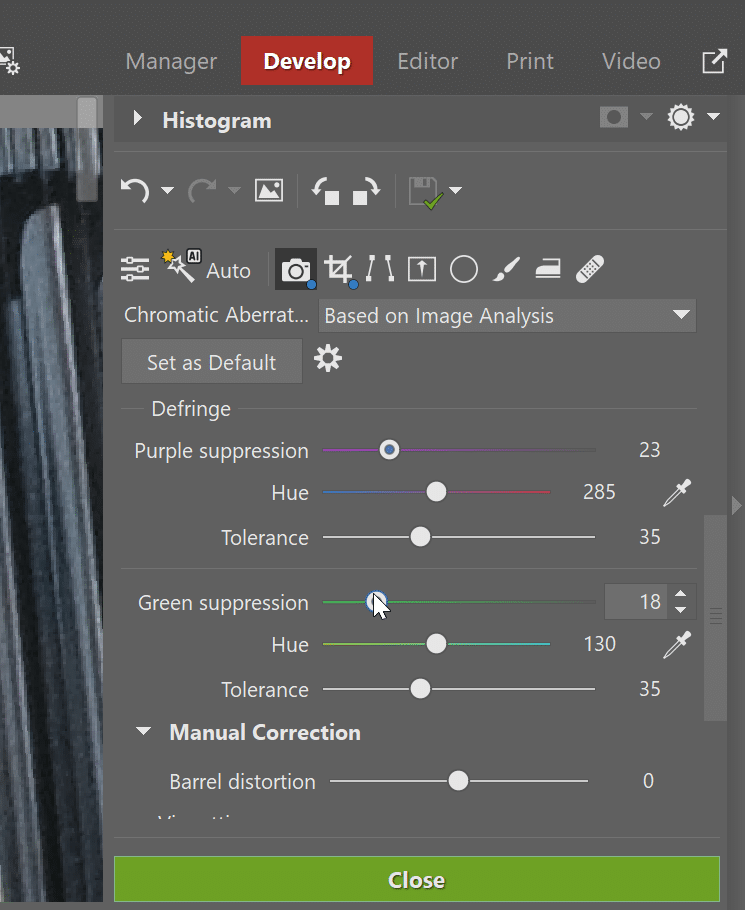Viewport: 745px width, 910px height.
Task: Choose the Retouching bandage tool
Action: tap(590, 269)
